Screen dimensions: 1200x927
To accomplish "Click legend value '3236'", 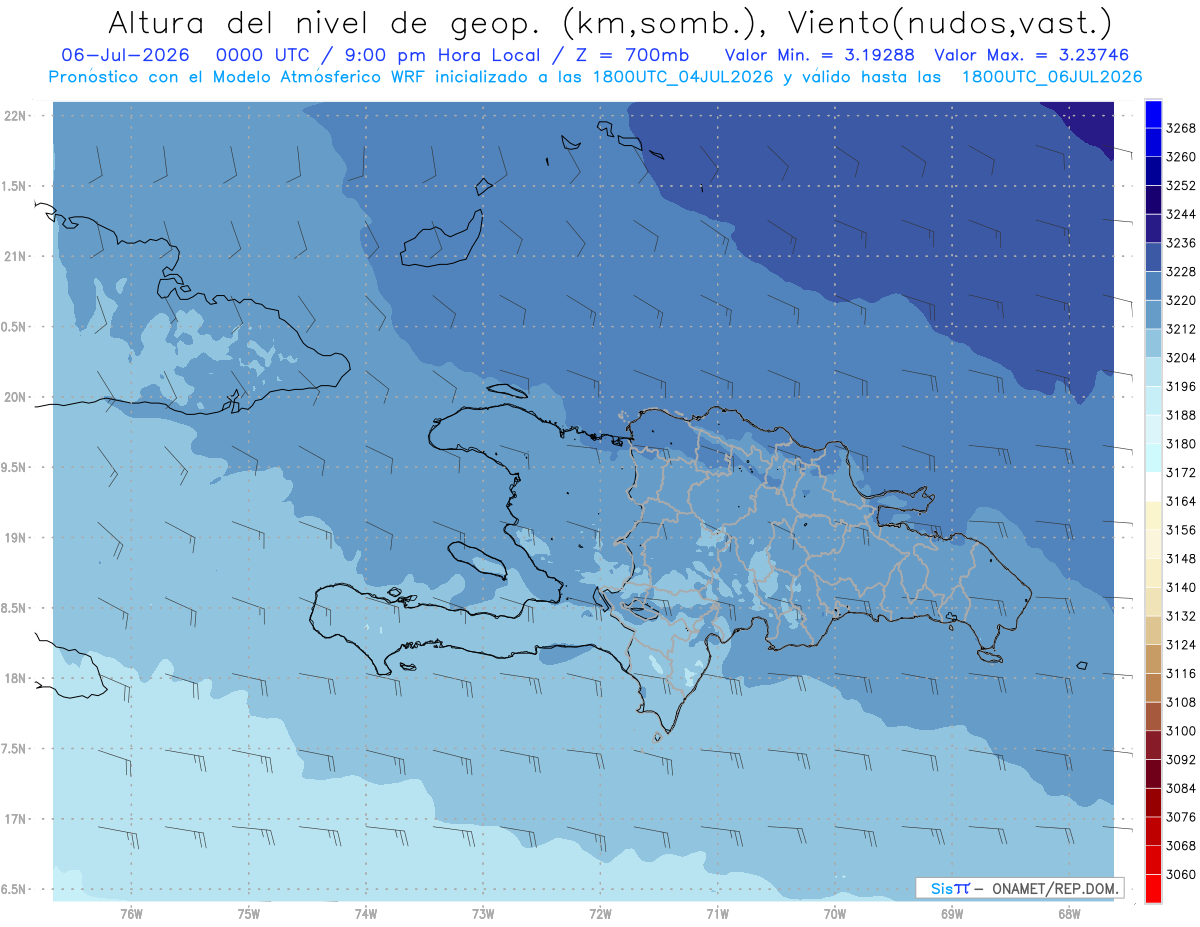I will coord(1181,243).
